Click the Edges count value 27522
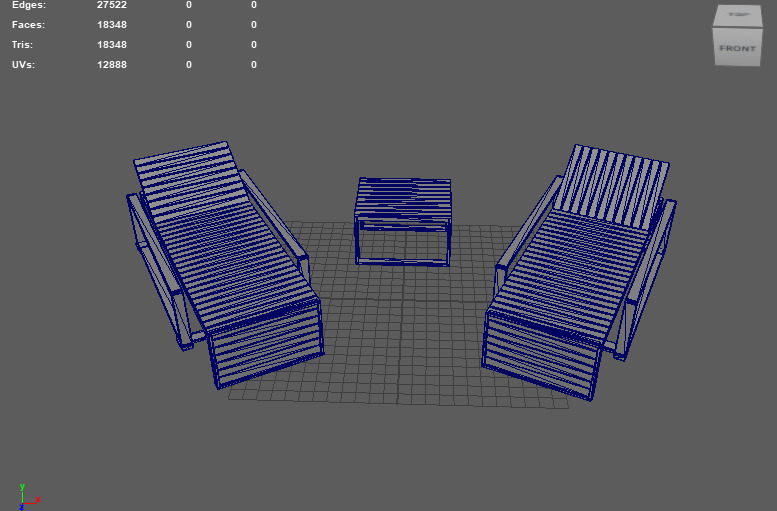777x511 pixels. 112,5
